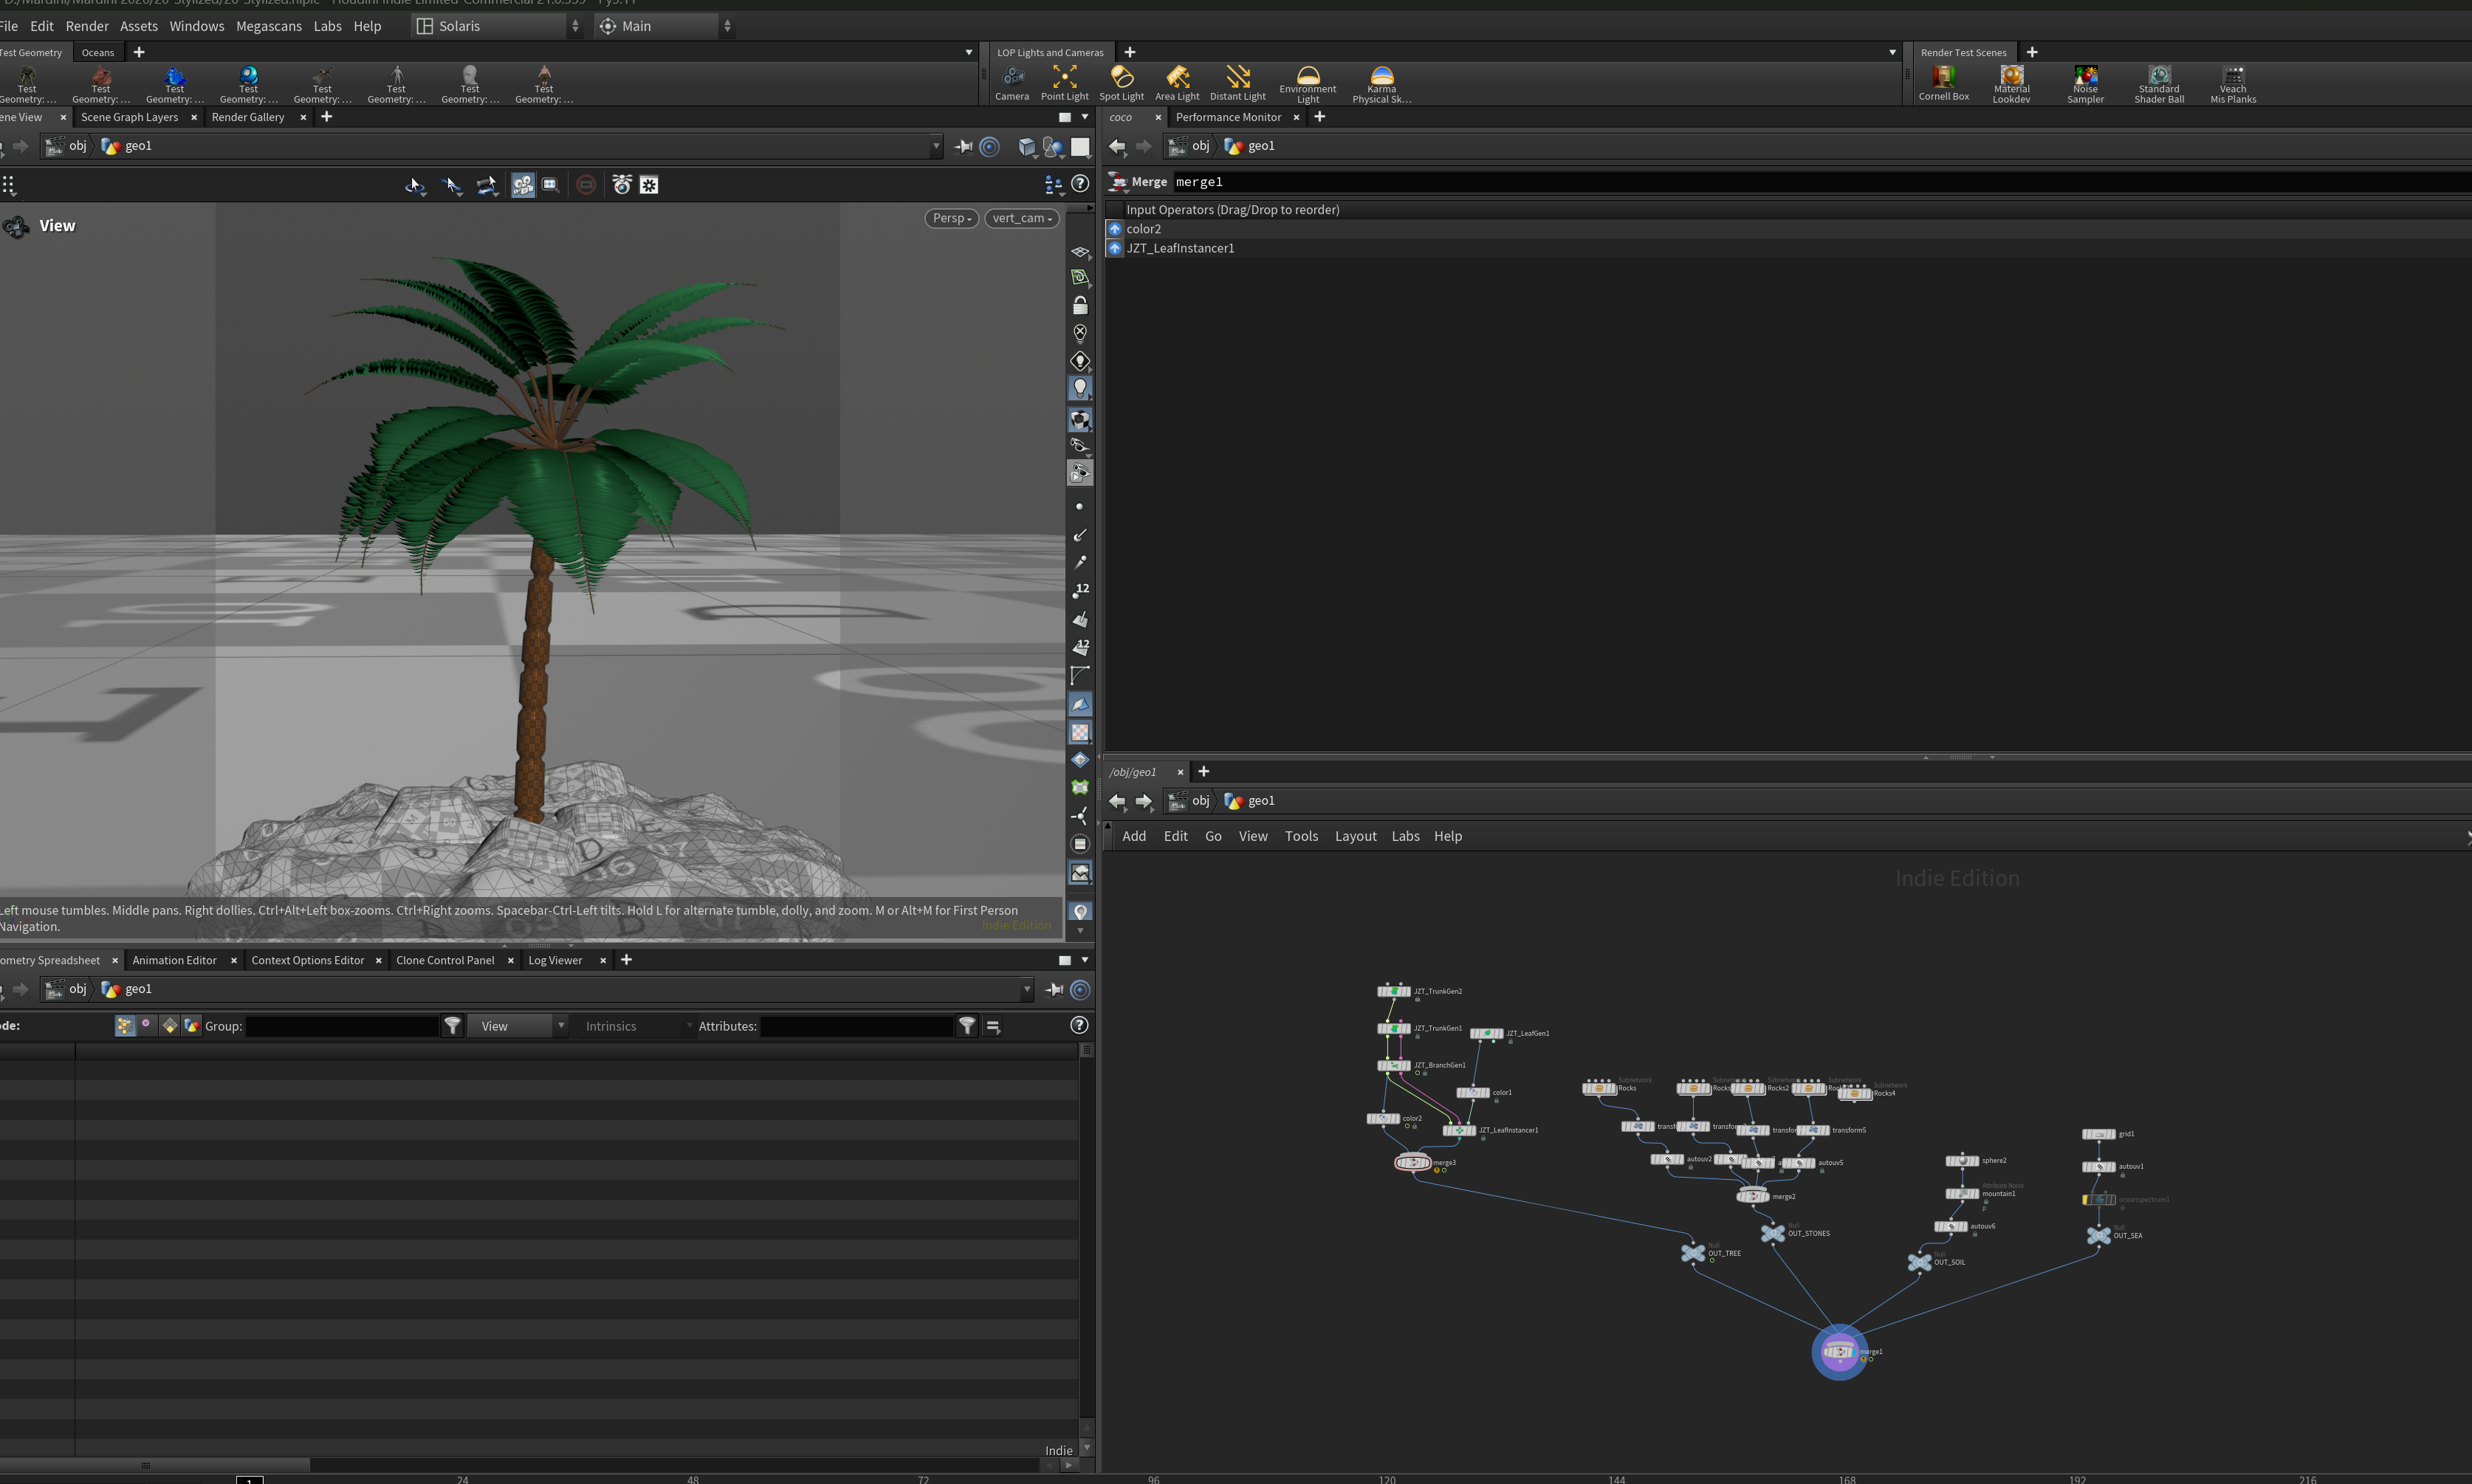
Task: Load the Standard Shader Ball scene
Action: (2159, 84)
